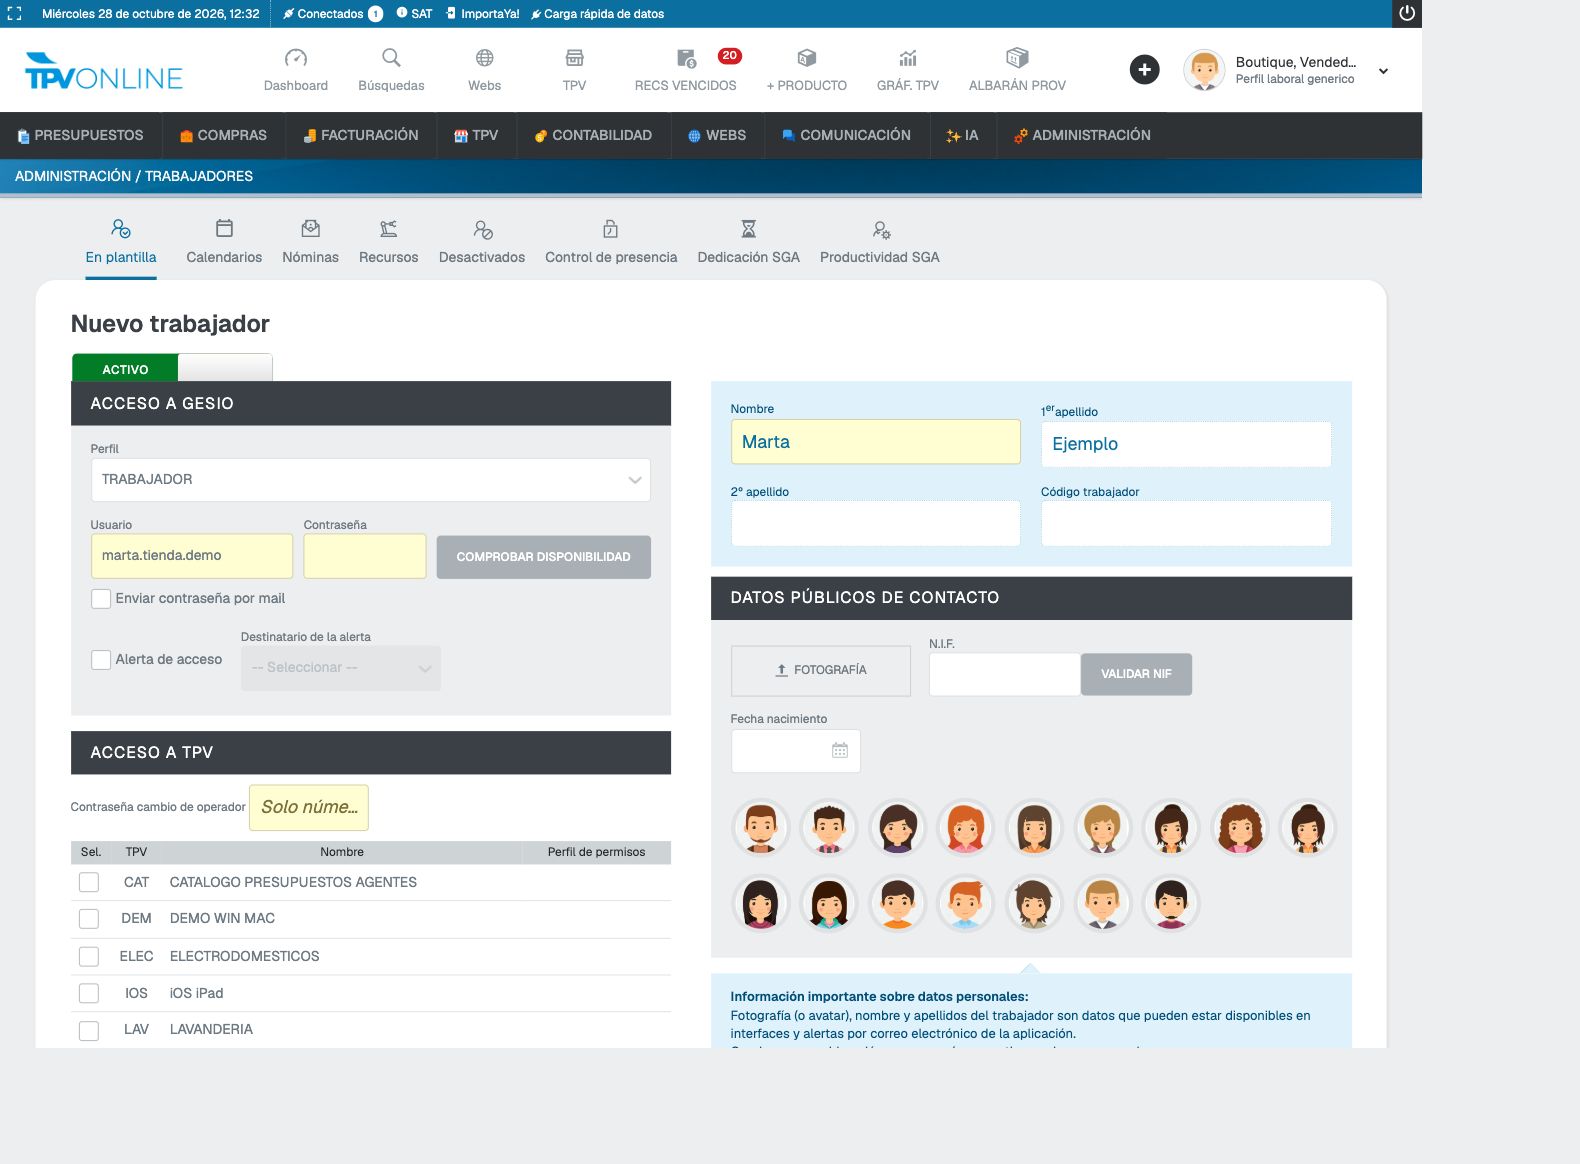Select the CATALOGO PRESUPUESTOS AGENTES TPV checkbox
Image resolution: width=1580 pixels, height=1164 pixels.
point(89,882)
